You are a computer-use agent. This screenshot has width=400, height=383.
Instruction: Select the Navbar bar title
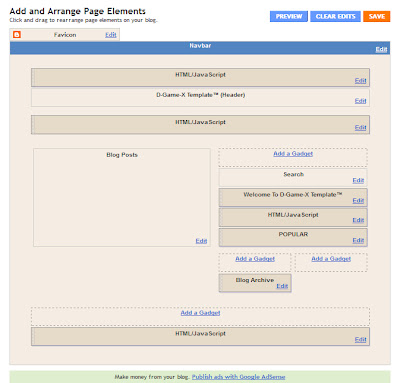pos(200,45)
